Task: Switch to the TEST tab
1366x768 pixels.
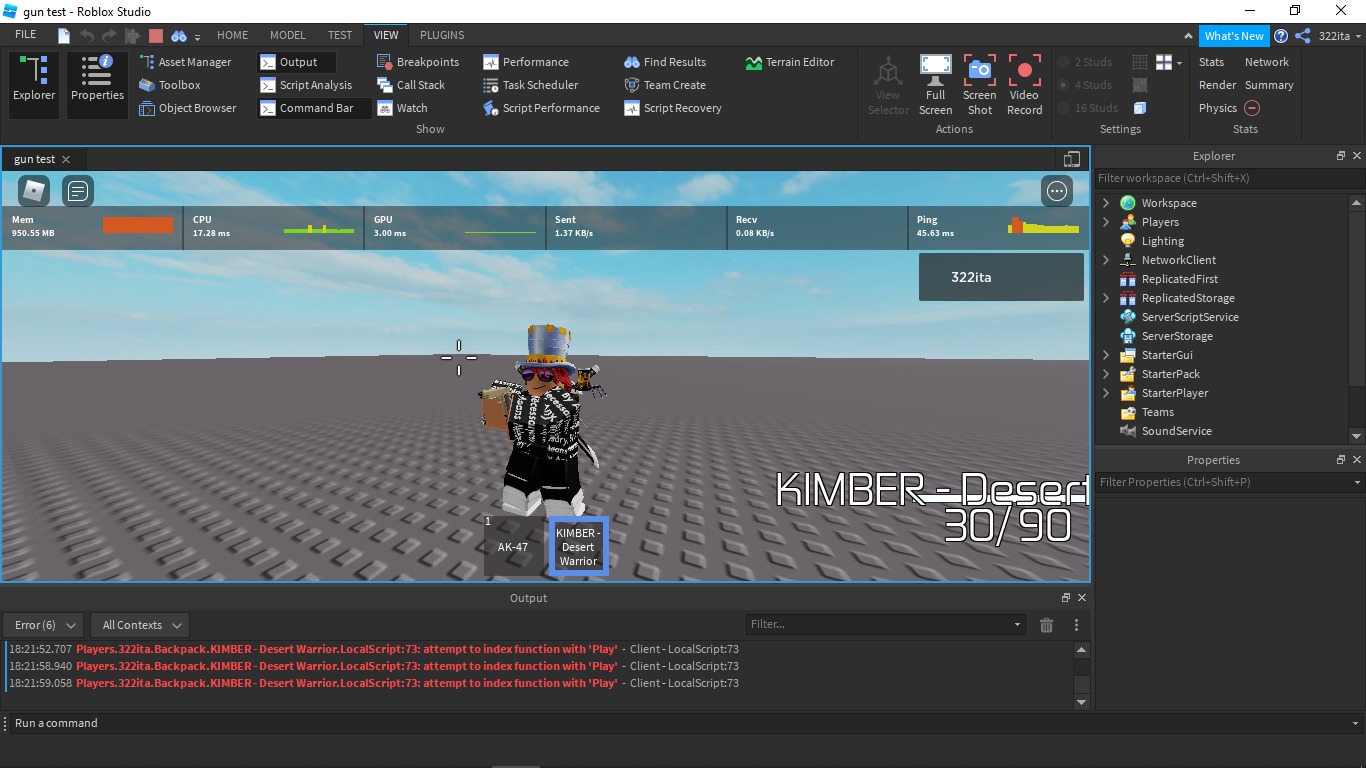Action: pos(340,34)
